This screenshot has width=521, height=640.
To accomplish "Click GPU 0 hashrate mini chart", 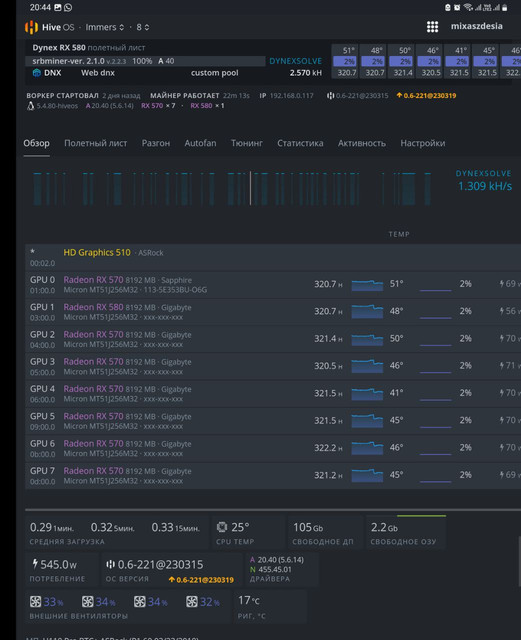I will [367, 284].
